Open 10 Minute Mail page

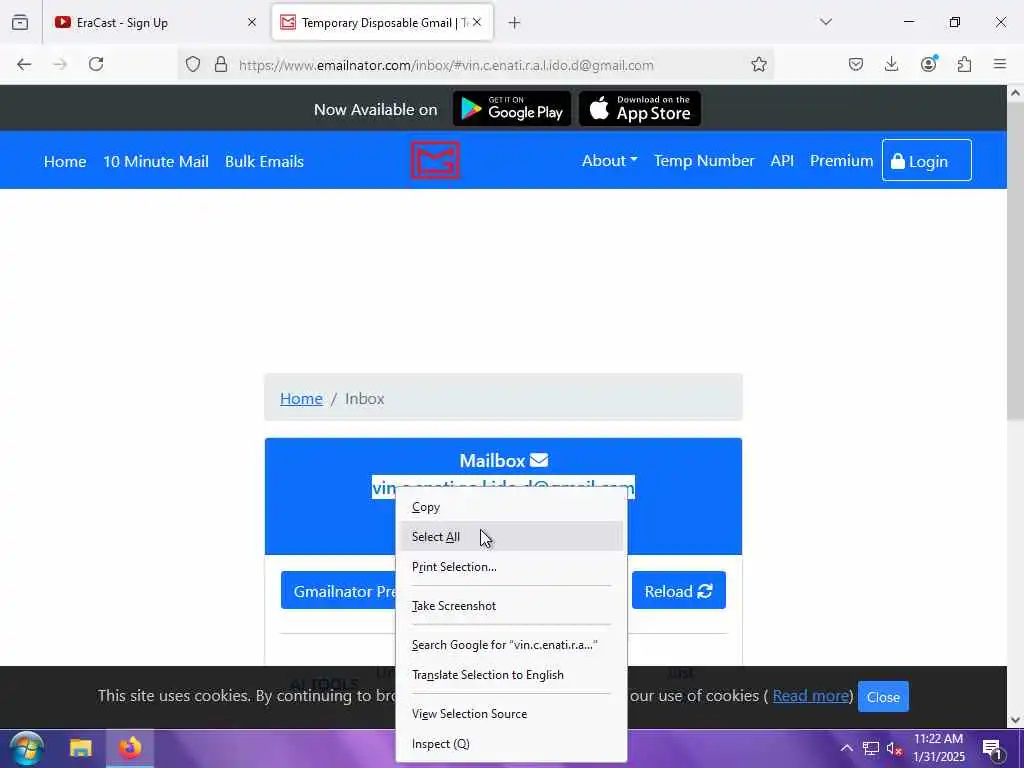coord(156,161)
